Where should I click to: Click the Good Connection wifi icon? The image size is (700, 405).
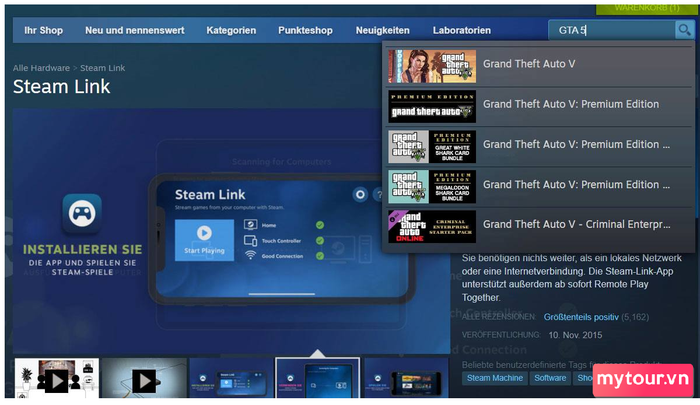click(250, 255)
